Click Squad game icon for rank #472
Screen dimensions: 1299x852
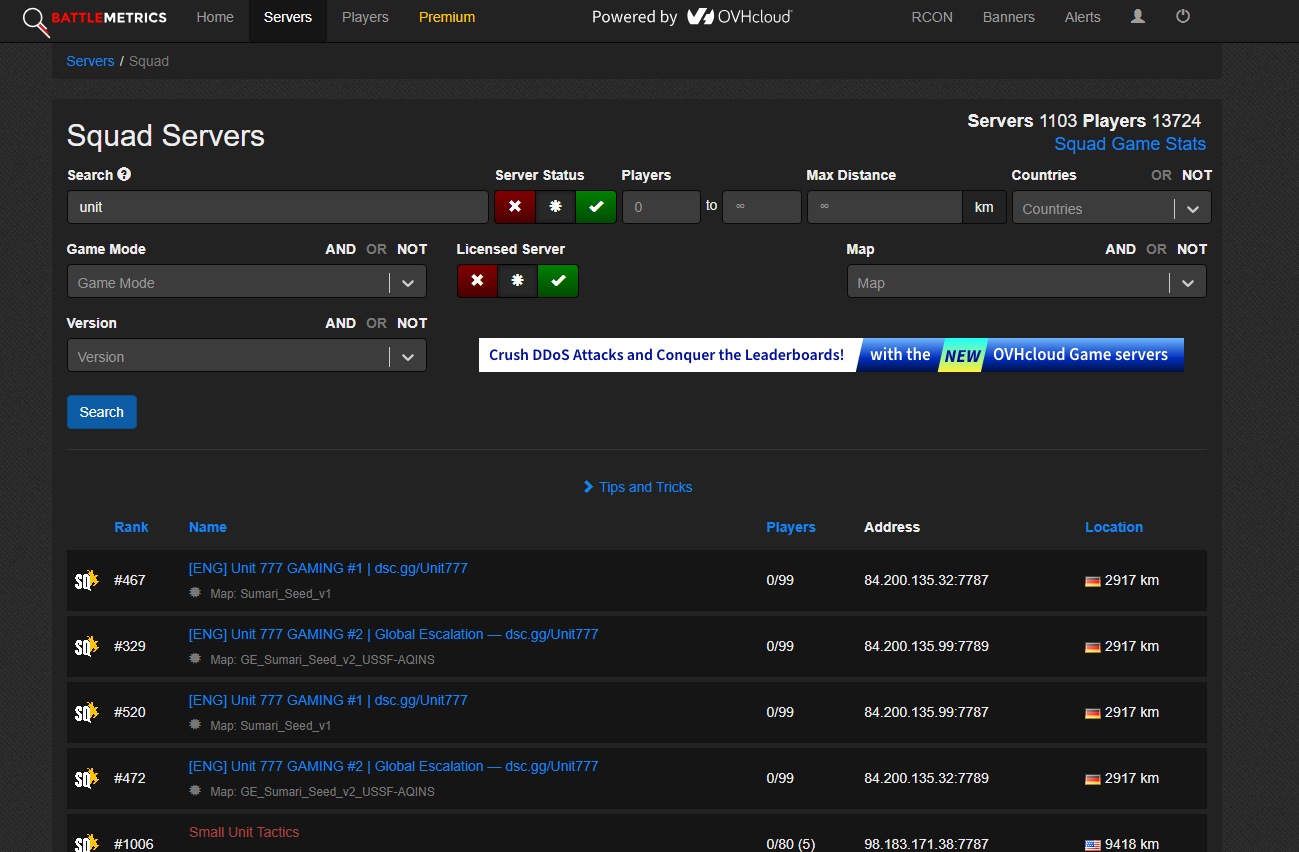point(87,778)
